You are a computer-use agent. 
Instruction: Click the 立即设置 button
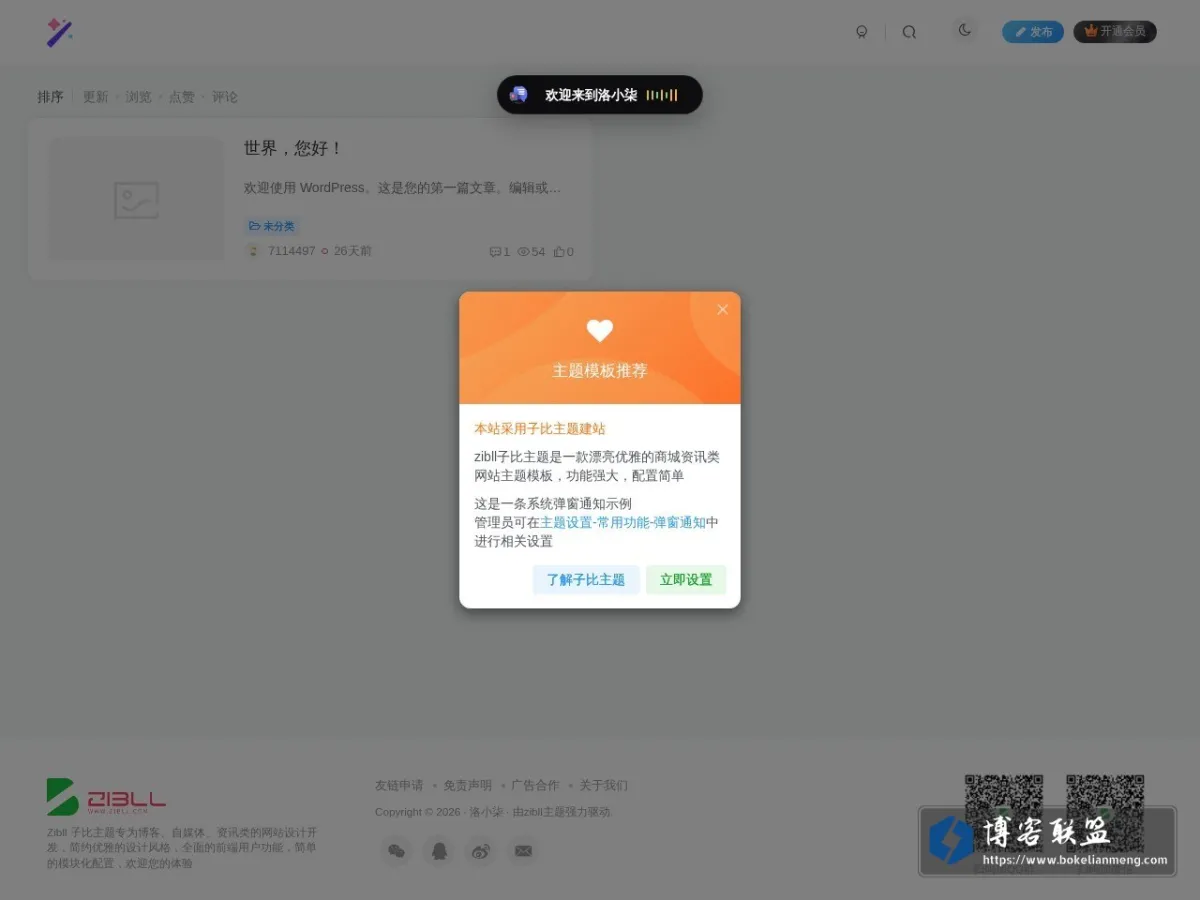point(686,579)
